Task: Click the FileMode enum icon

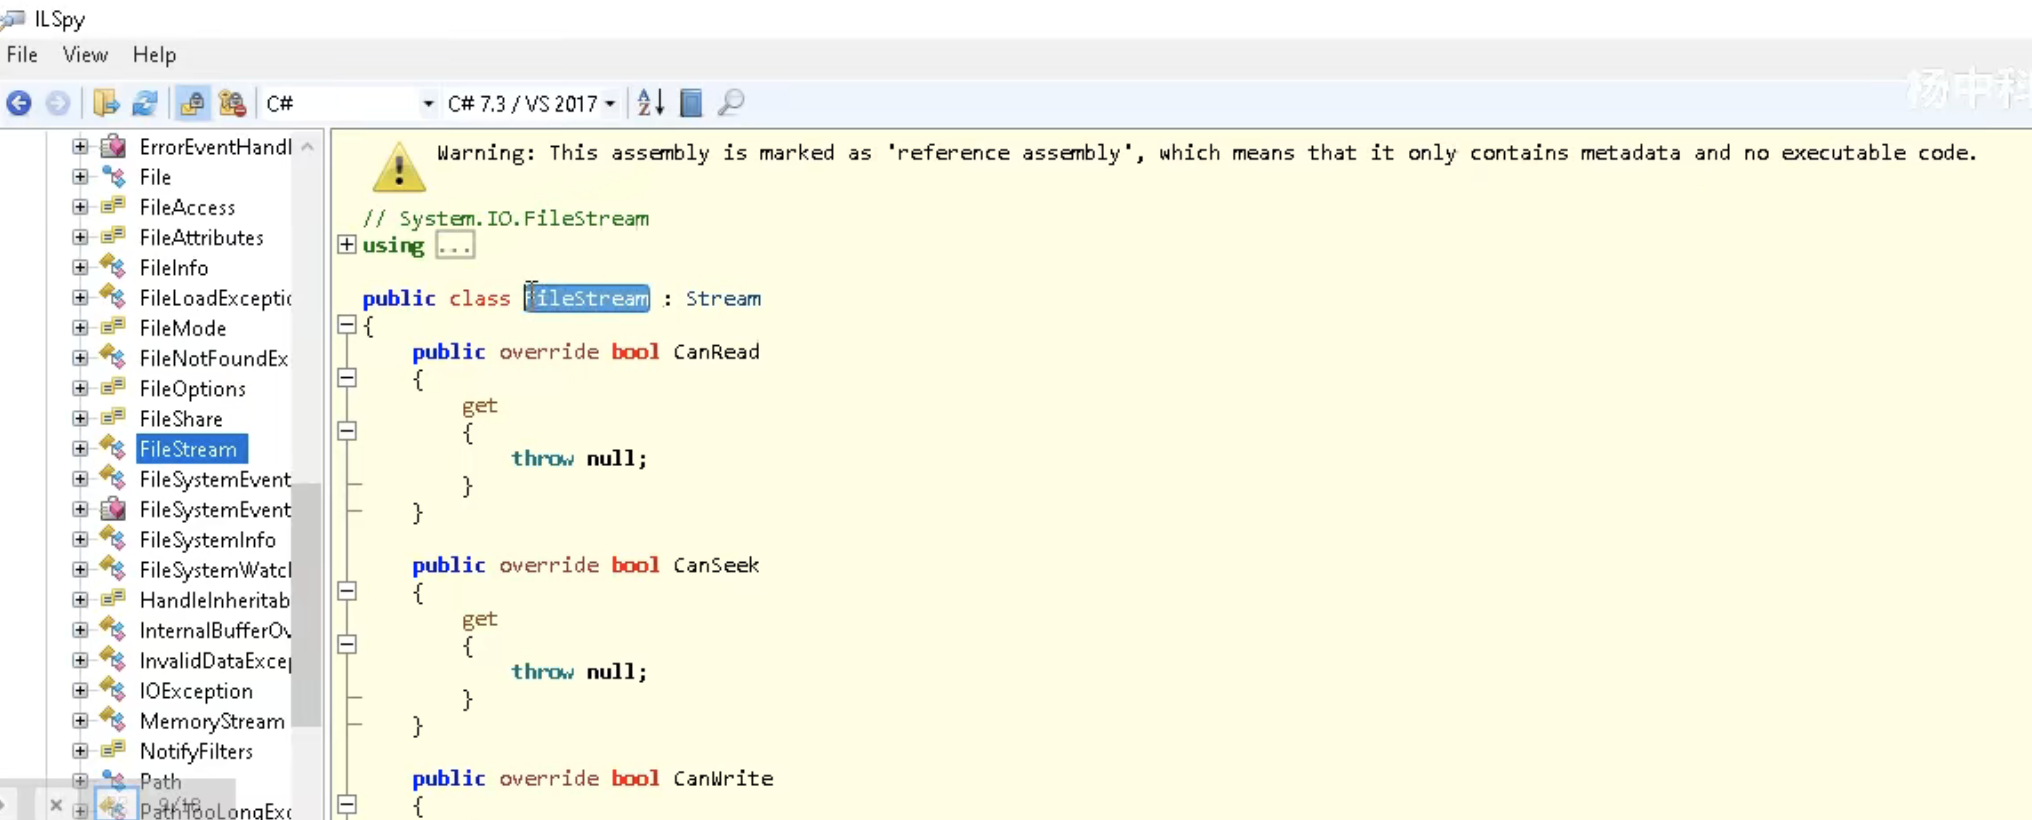Action: 113,327
